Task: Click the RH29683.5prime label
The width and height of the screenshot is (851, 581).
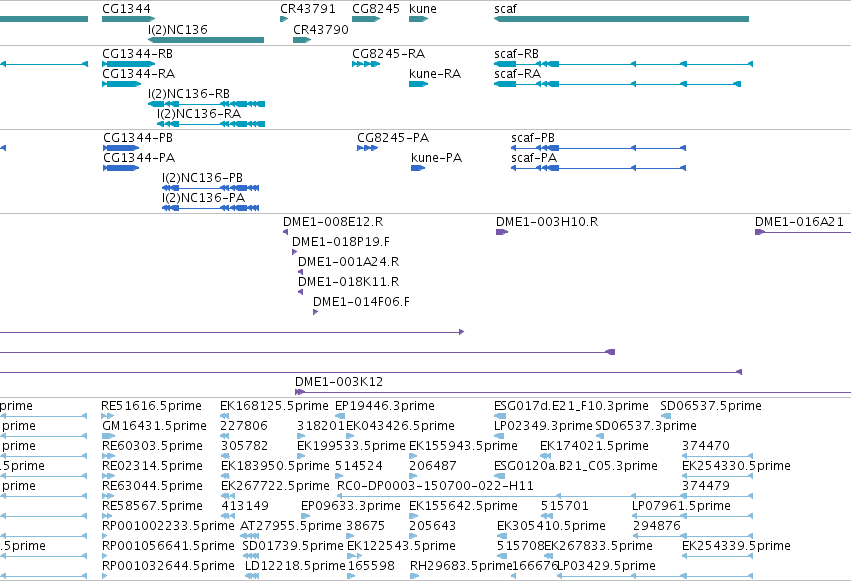Action: (461, 566)
